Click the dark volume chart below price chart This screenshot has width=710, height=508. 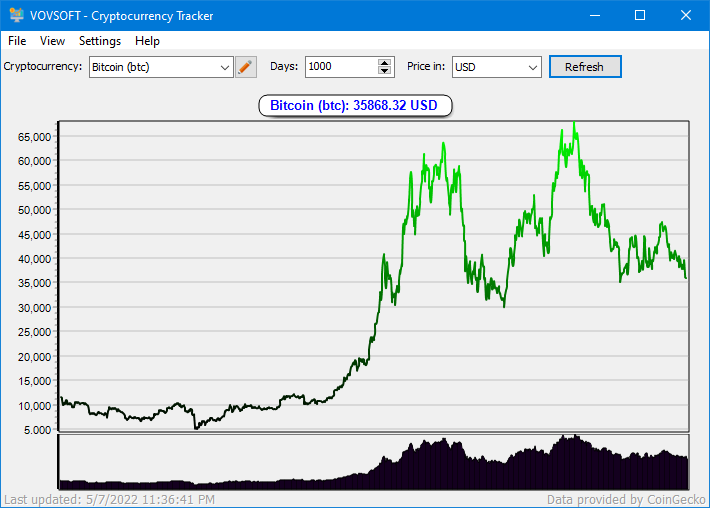click(374, 462)
